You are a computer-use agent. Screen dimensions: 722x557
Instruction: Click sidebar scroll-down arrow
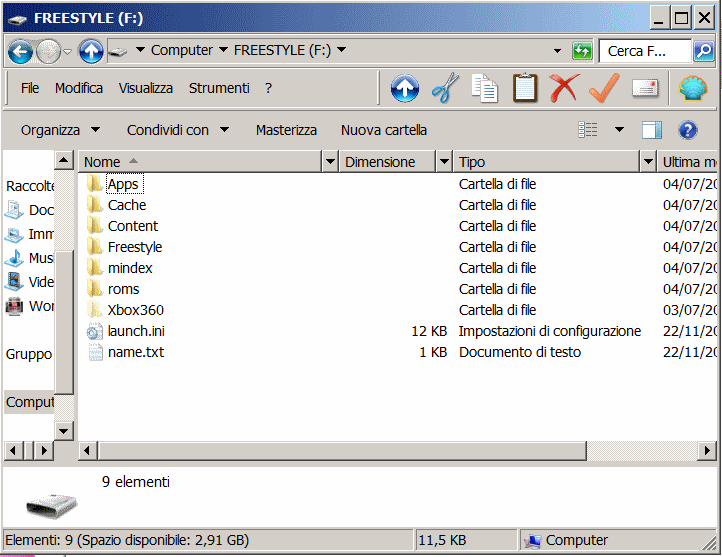(x=64, y=431)
